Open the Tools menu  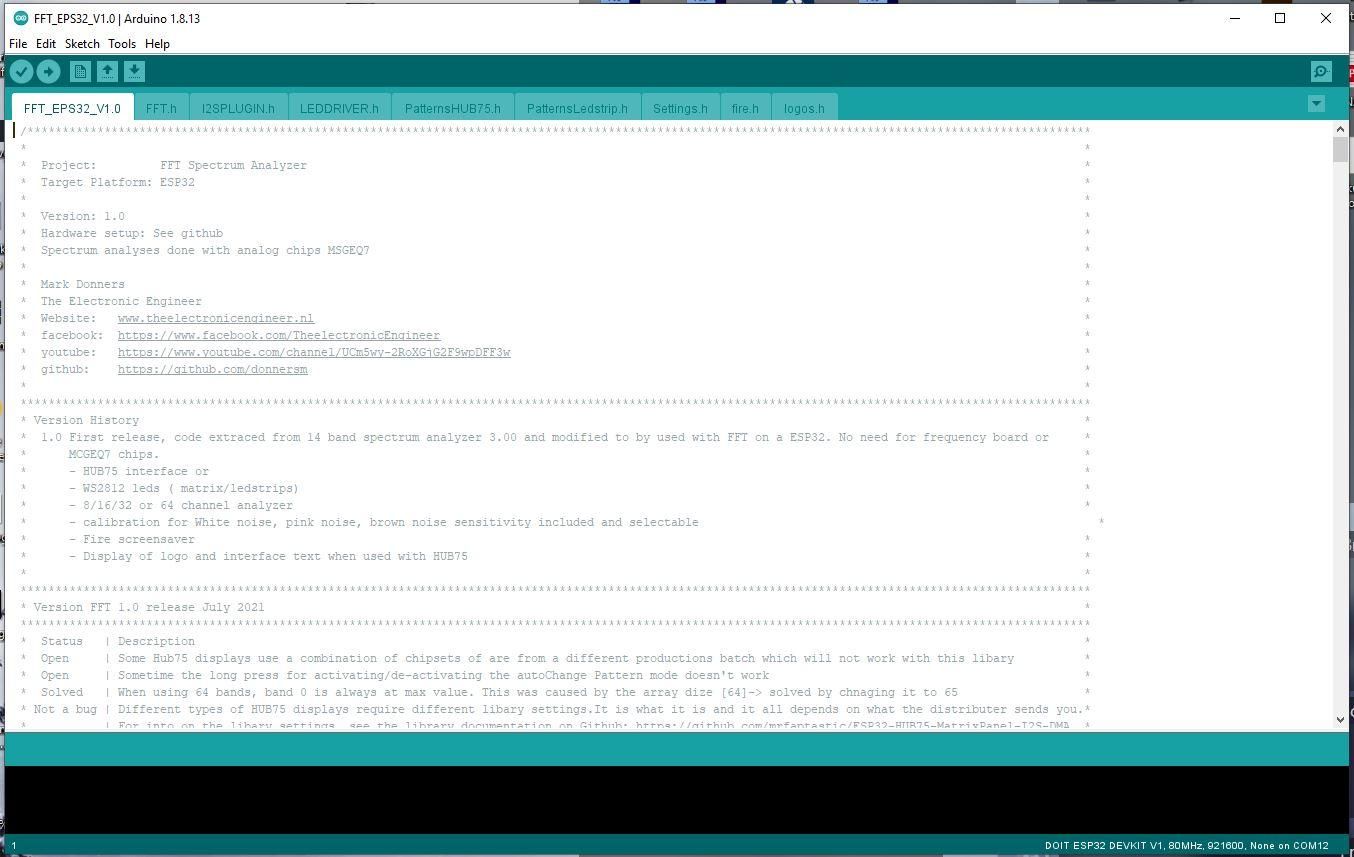[x=122, y=44]
